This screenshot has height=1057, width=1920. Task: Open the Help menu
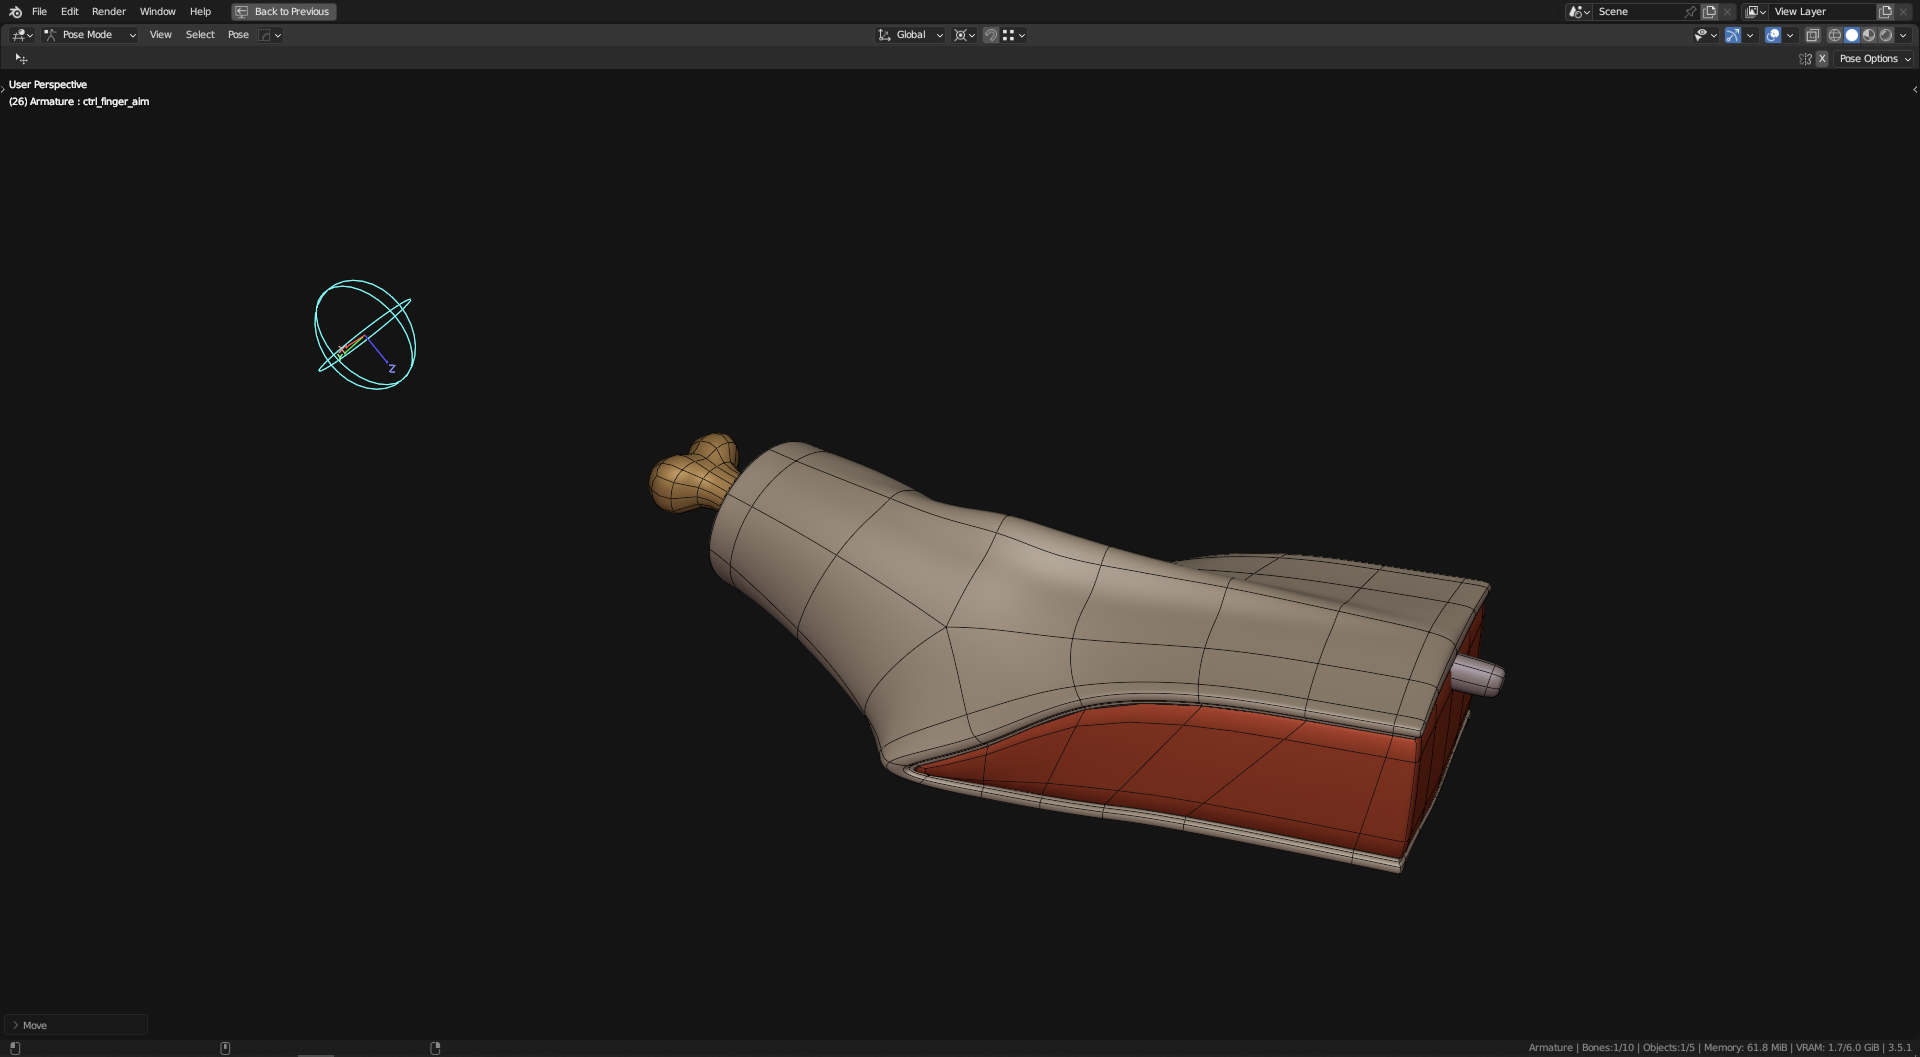coord(200,12)
